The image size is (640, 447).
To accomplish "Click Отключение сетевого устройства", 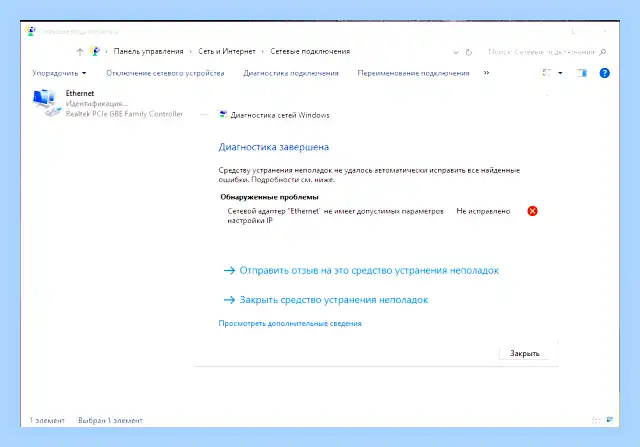I will tap(165, 73).
